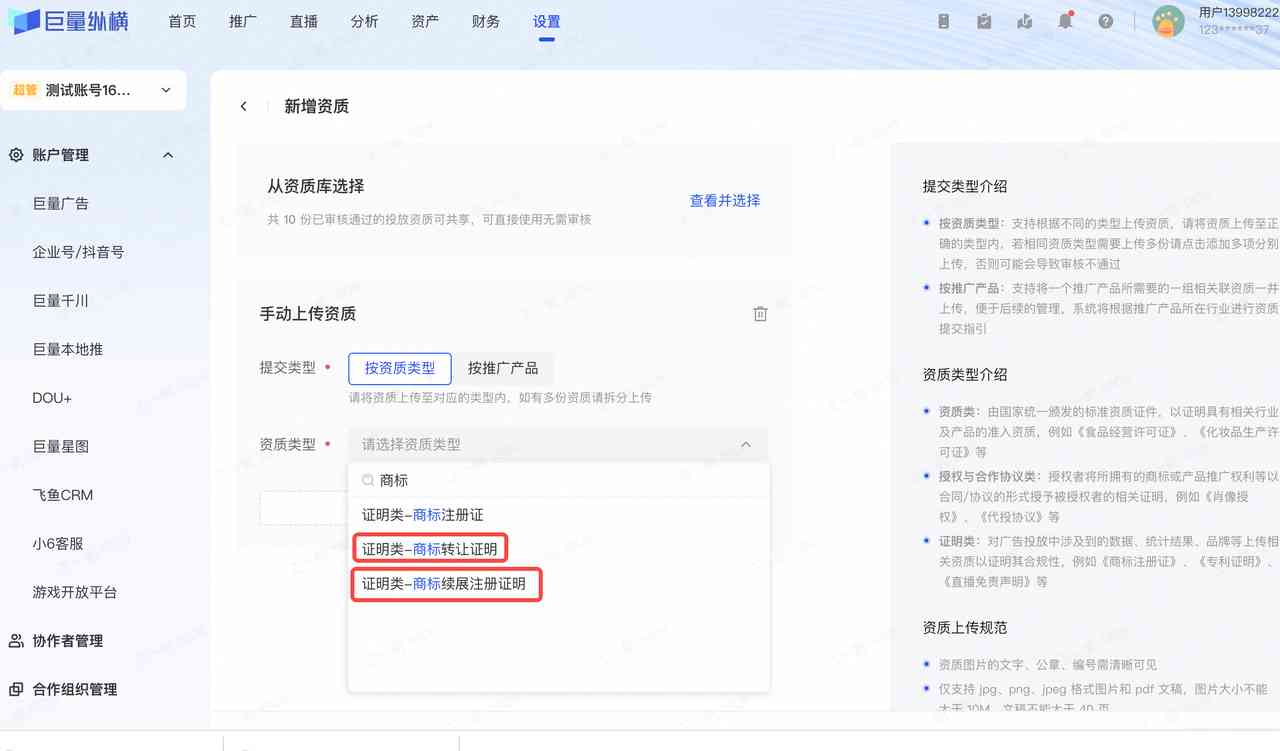Image resolution: width=1280 pixels, height=751 pixels.
Task: Click the 巨量纵横 logo
Action: coord(68,21)
